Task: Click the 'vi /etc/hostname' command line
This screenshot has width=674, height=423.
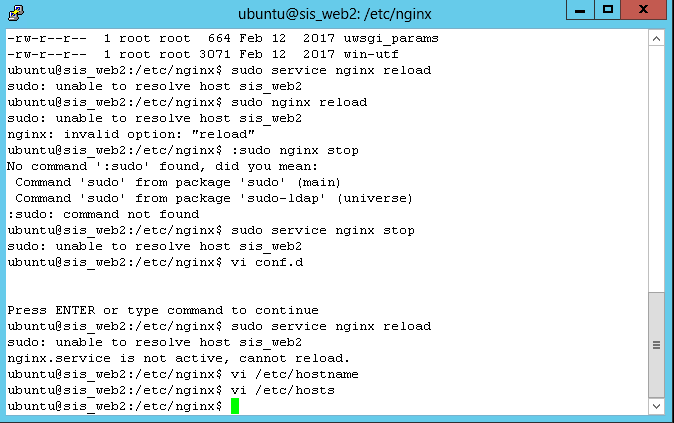Action: click(294, 374)
